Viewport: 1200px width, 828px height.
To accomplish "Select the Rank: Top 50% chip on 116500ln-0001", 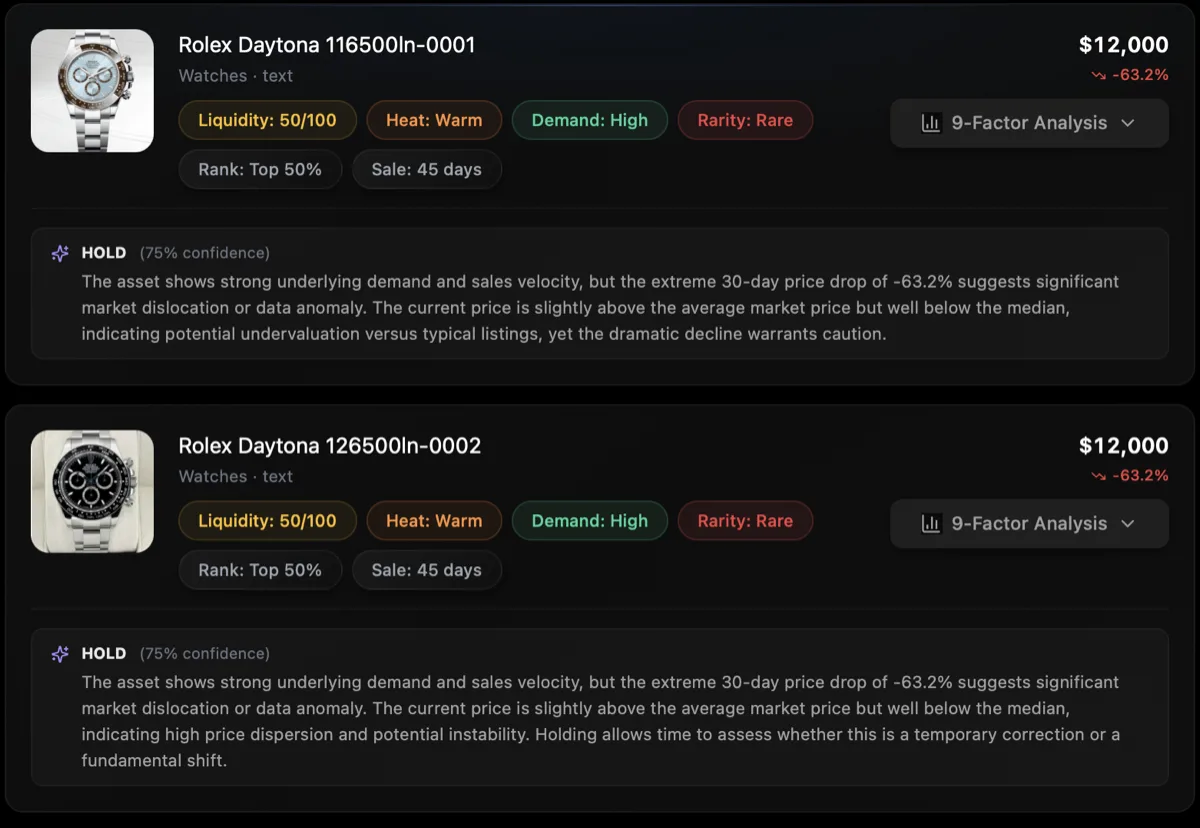I will coord(260,169).
